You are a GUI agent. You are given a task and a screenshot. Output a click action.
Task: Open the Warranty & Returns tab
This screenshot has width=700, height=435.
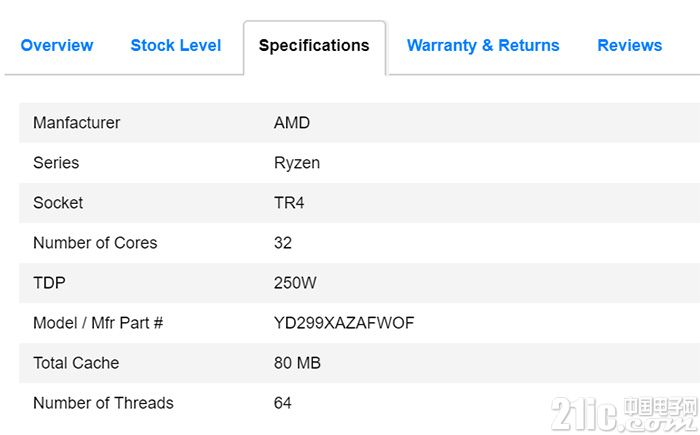pyautogui.click(x=483, y=46)
